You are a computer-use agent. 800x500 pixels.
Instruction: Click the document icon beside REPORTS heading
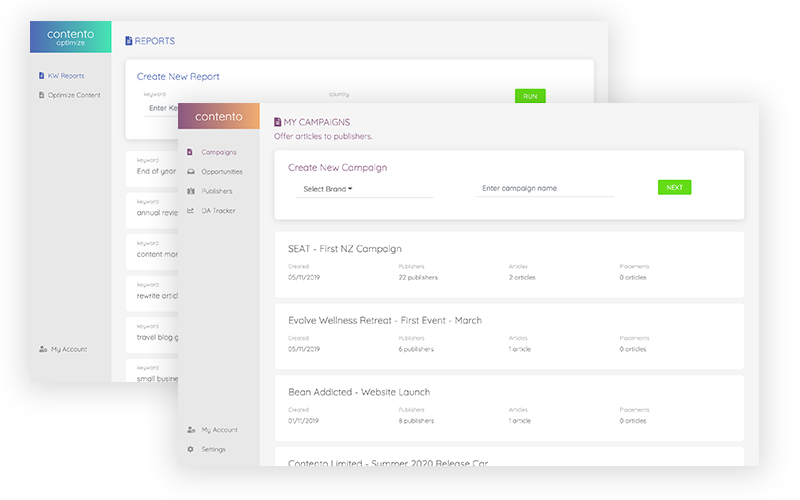(x=129, y=41)
